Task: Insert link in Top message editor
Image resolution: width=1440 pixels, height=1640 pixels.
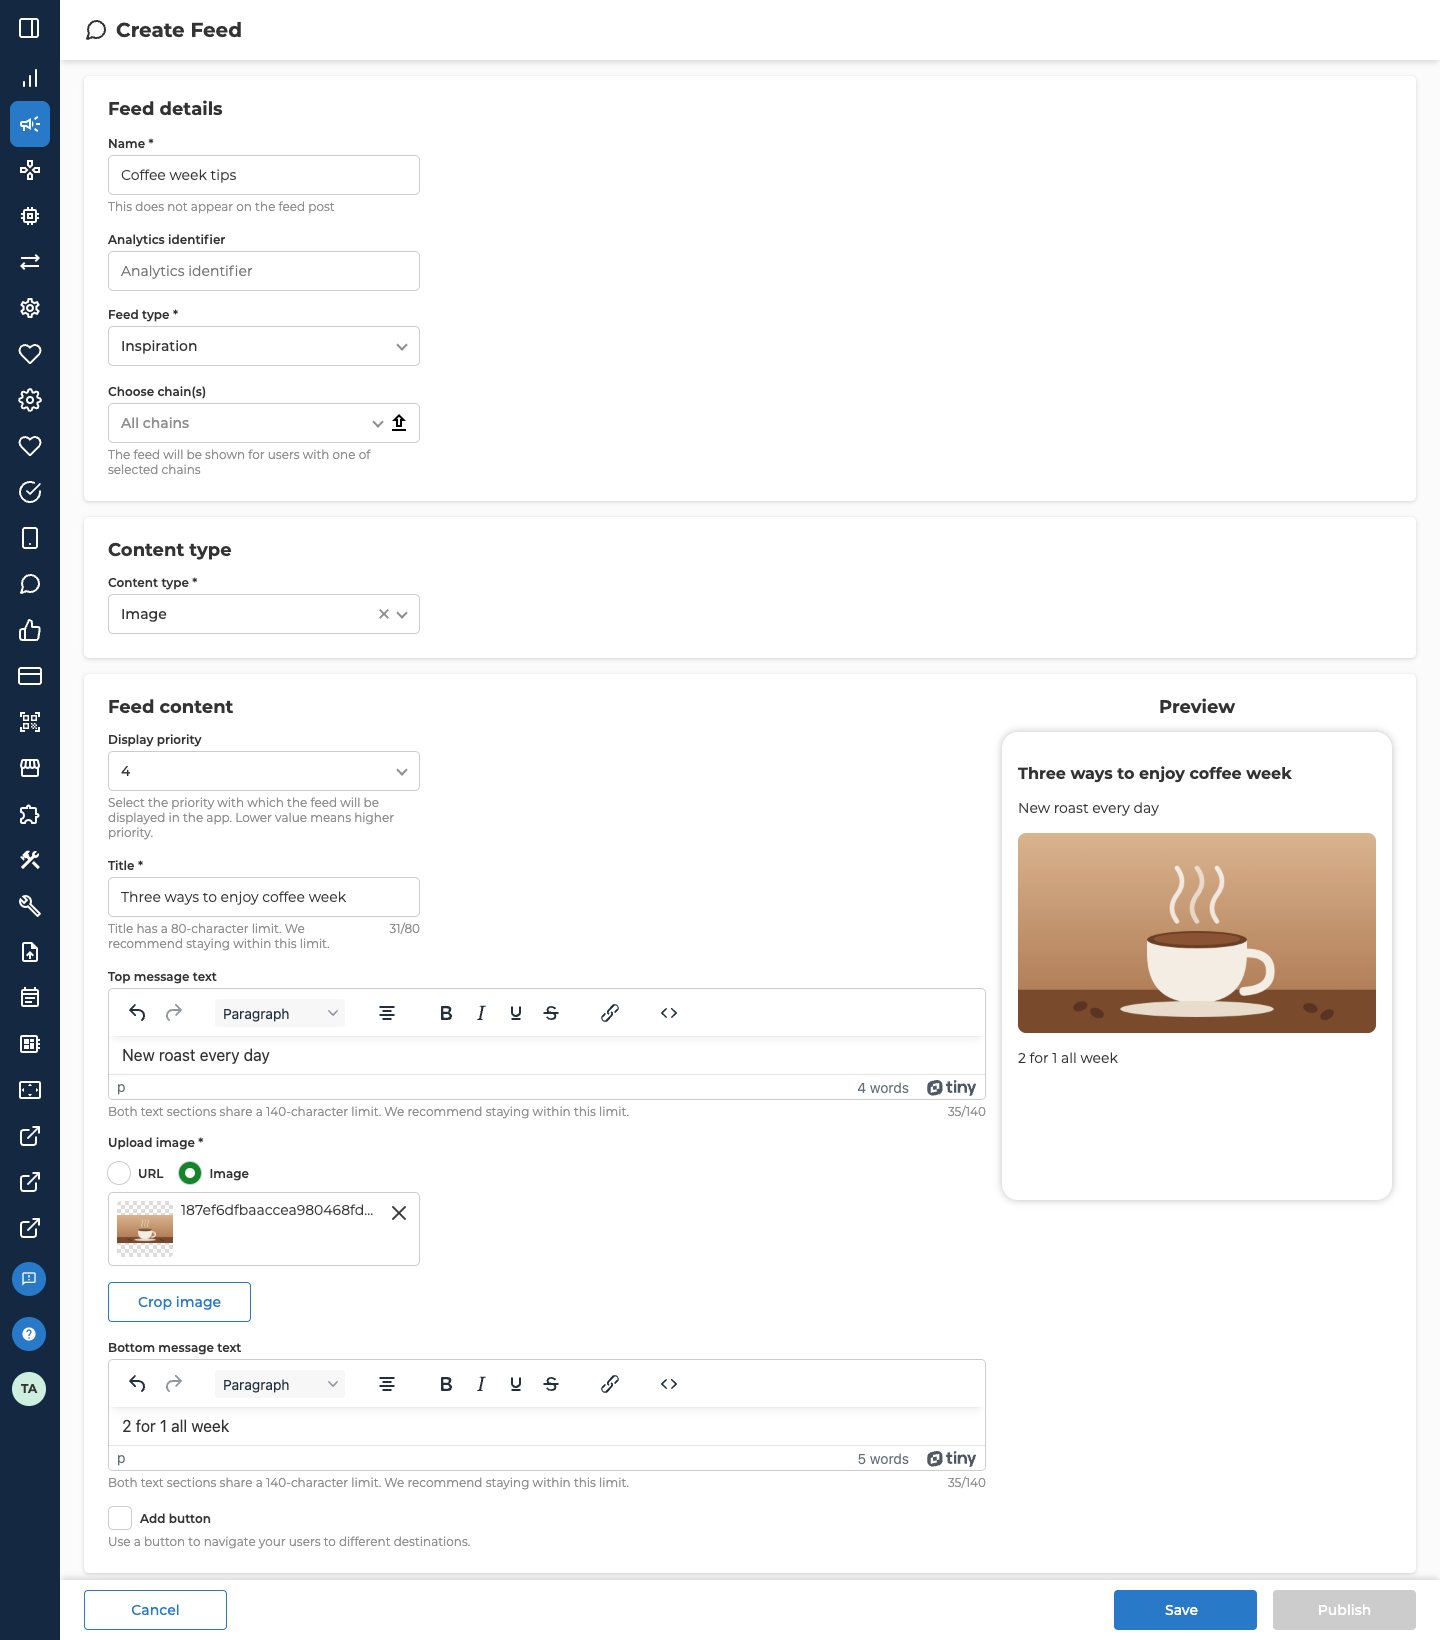Action: pos(610,1013)
